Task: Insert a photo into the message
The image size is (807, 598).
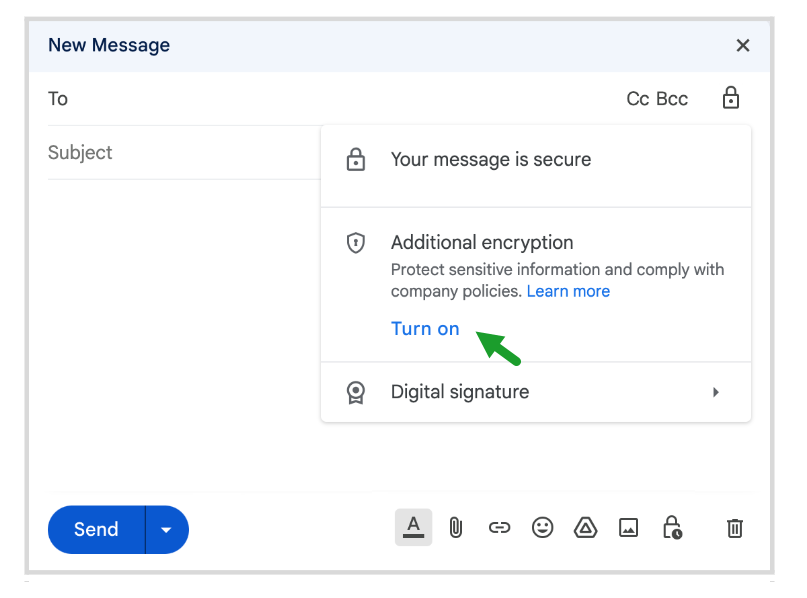Action: pyautogui.click(x=628, y=528)
